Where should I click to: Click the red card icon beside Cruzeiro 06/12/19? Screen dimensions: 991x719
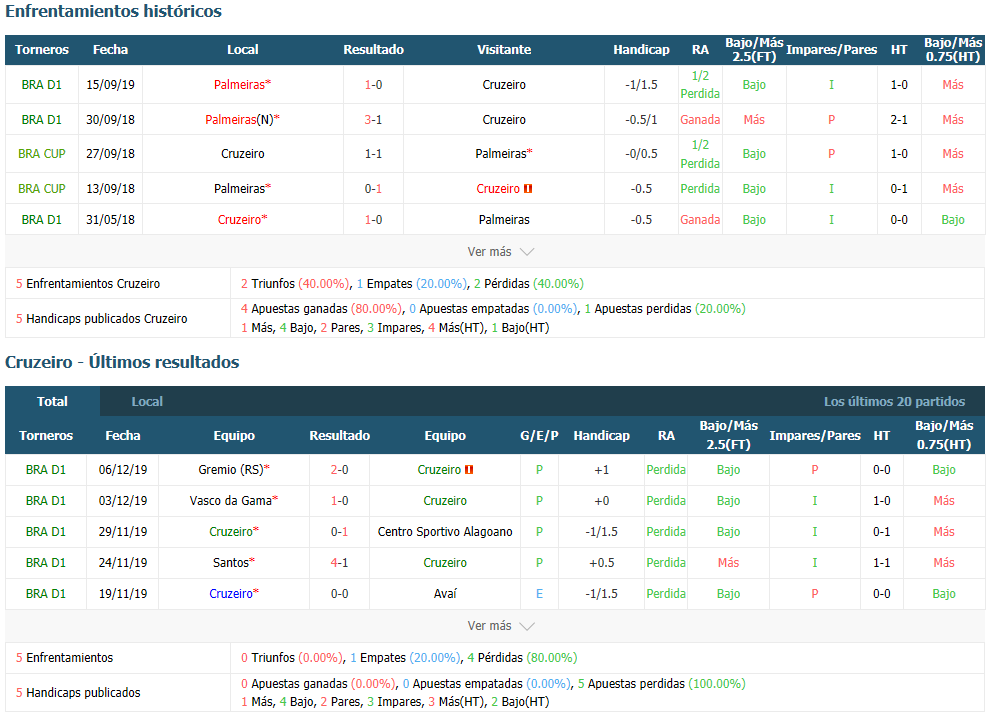click(469, 469)
